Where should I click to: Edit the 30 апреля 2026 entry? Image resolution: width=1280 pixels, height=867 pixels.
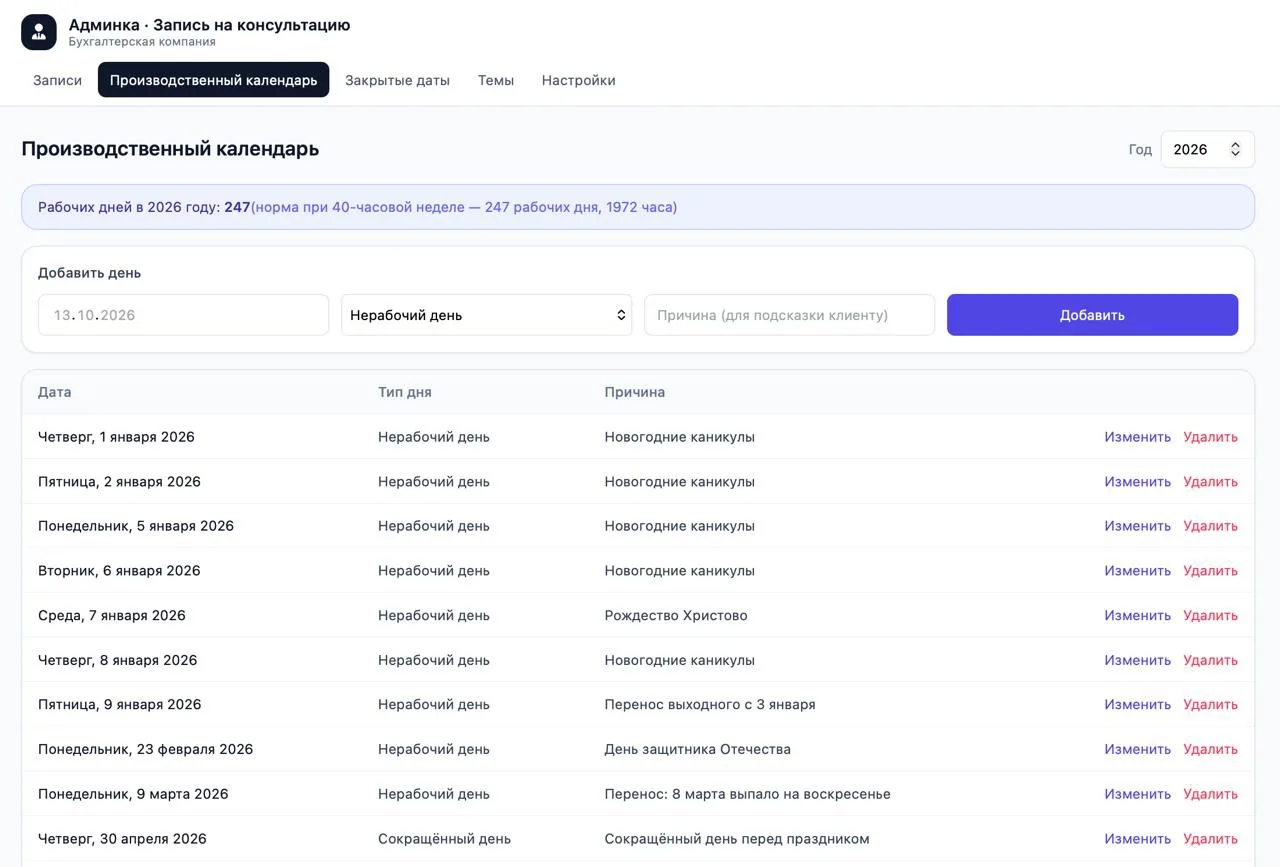point(1137,839)
